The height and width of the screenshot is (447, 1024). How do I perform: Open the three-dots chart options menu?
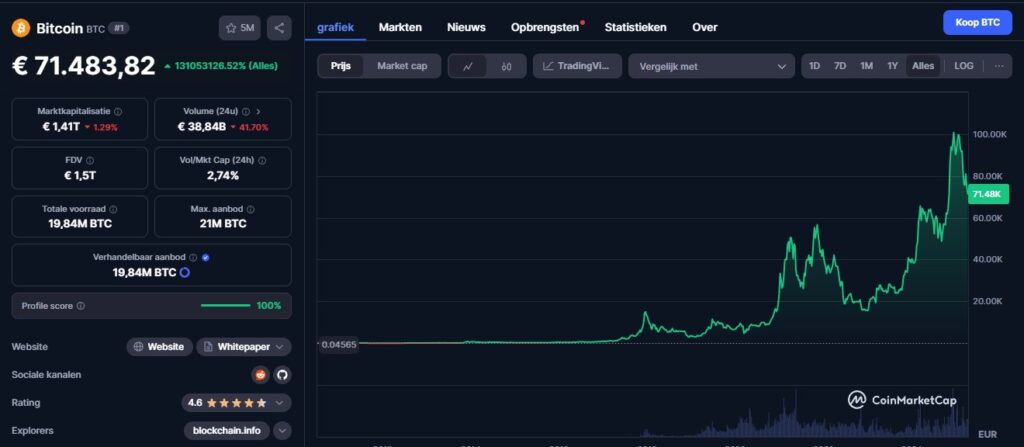pyautogui.click(x=999, y=66)
